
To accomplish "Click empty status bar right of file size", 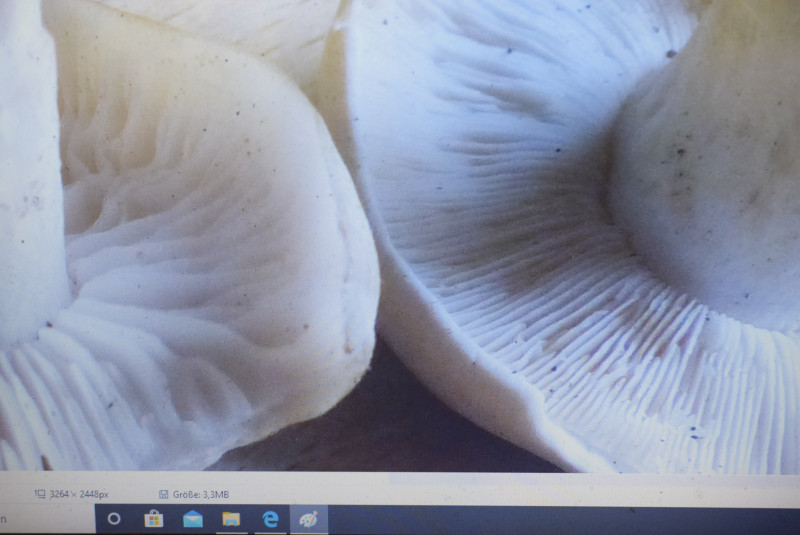I will pyautogui.click(x=500, y=494).
